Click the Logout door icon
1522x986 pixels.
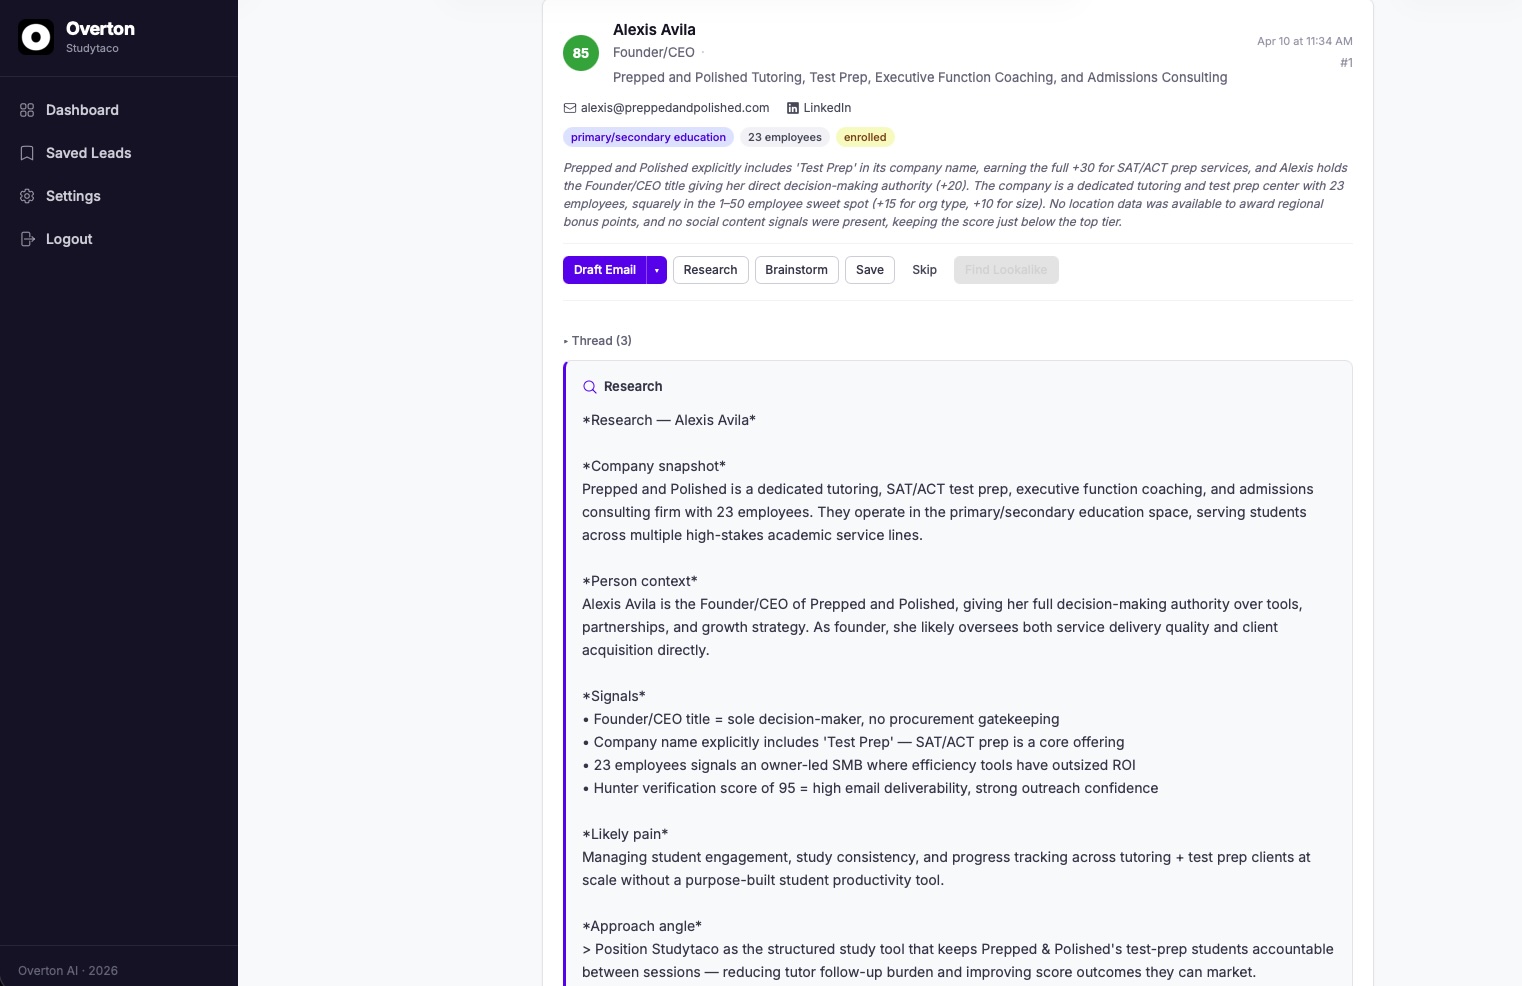27,239
